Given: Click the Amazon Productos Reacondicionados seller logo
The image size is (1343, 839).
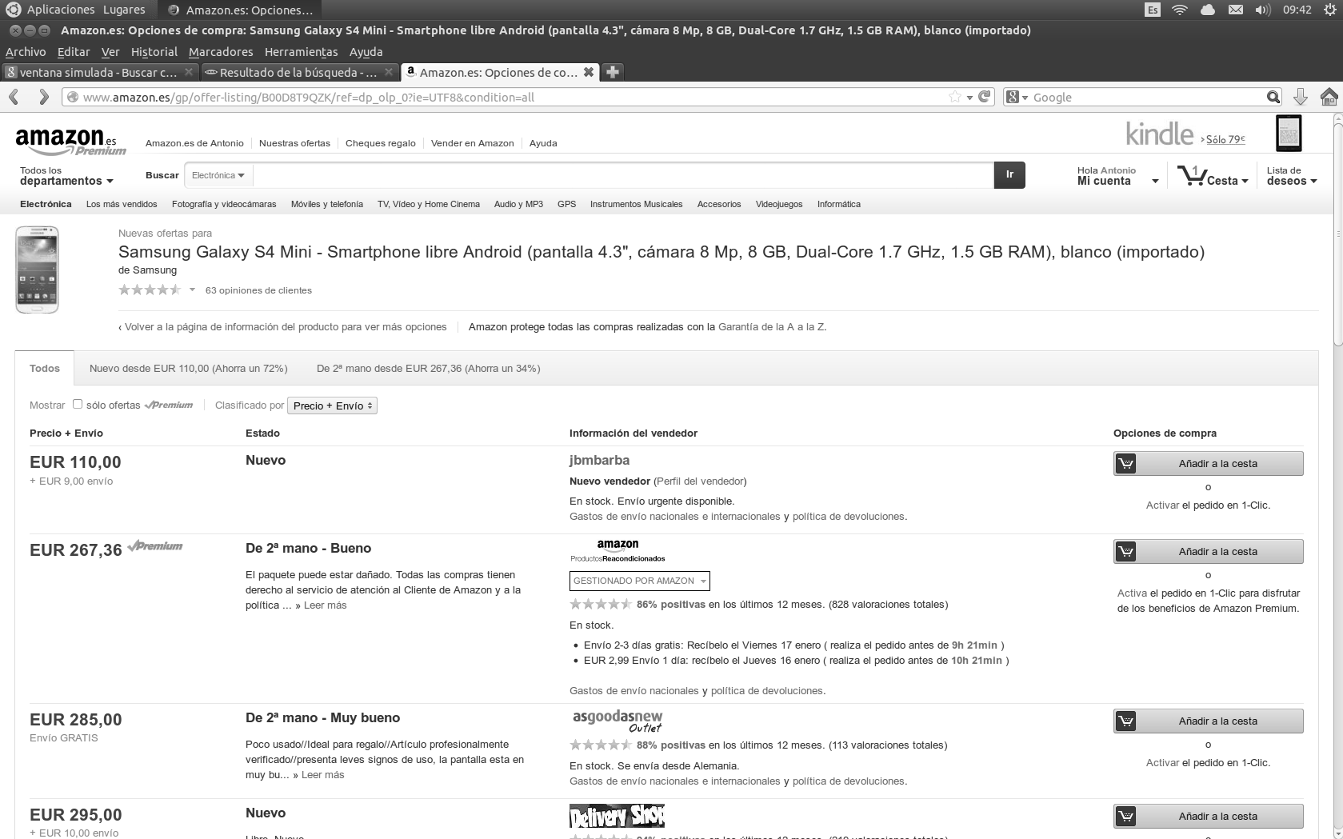Looking at the screenshot, I should 617,551.
